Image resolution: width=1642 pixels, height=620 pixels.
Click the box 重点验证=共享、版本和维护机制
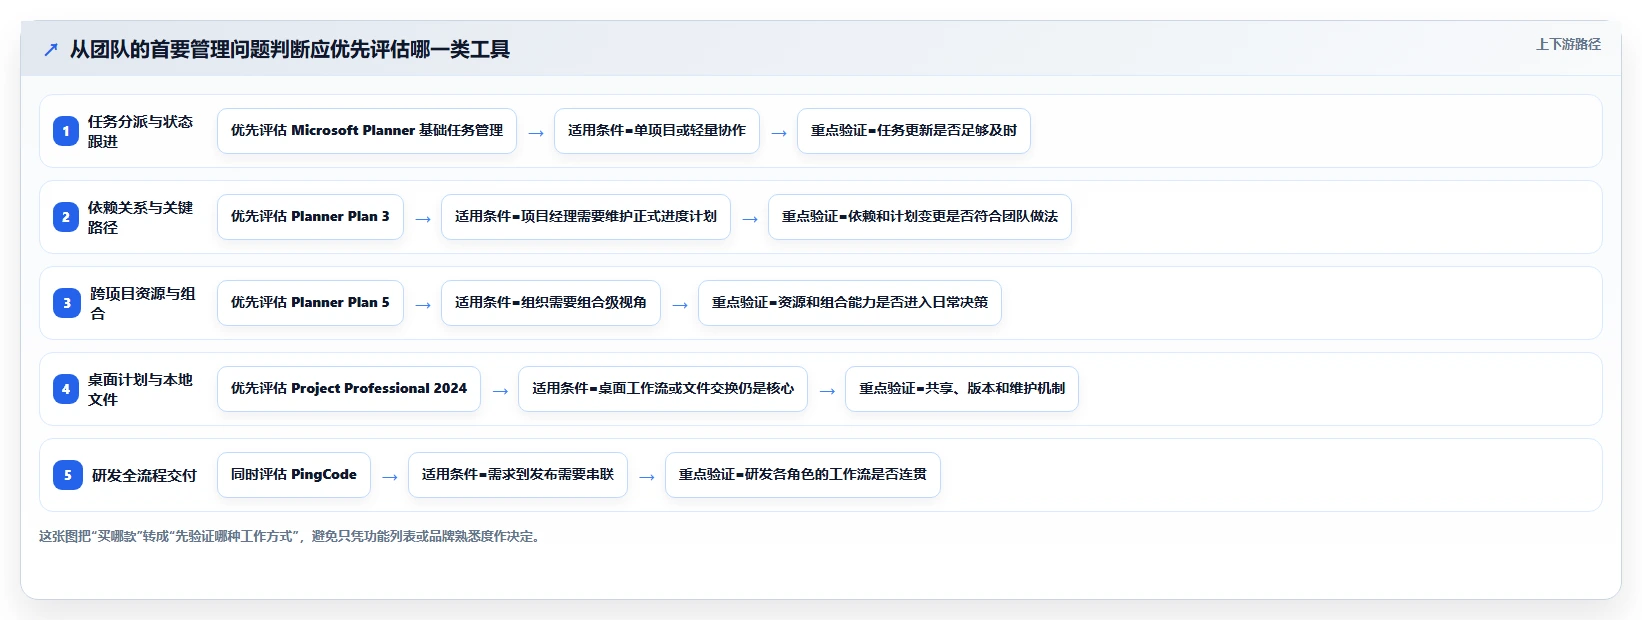pos(962,389)
